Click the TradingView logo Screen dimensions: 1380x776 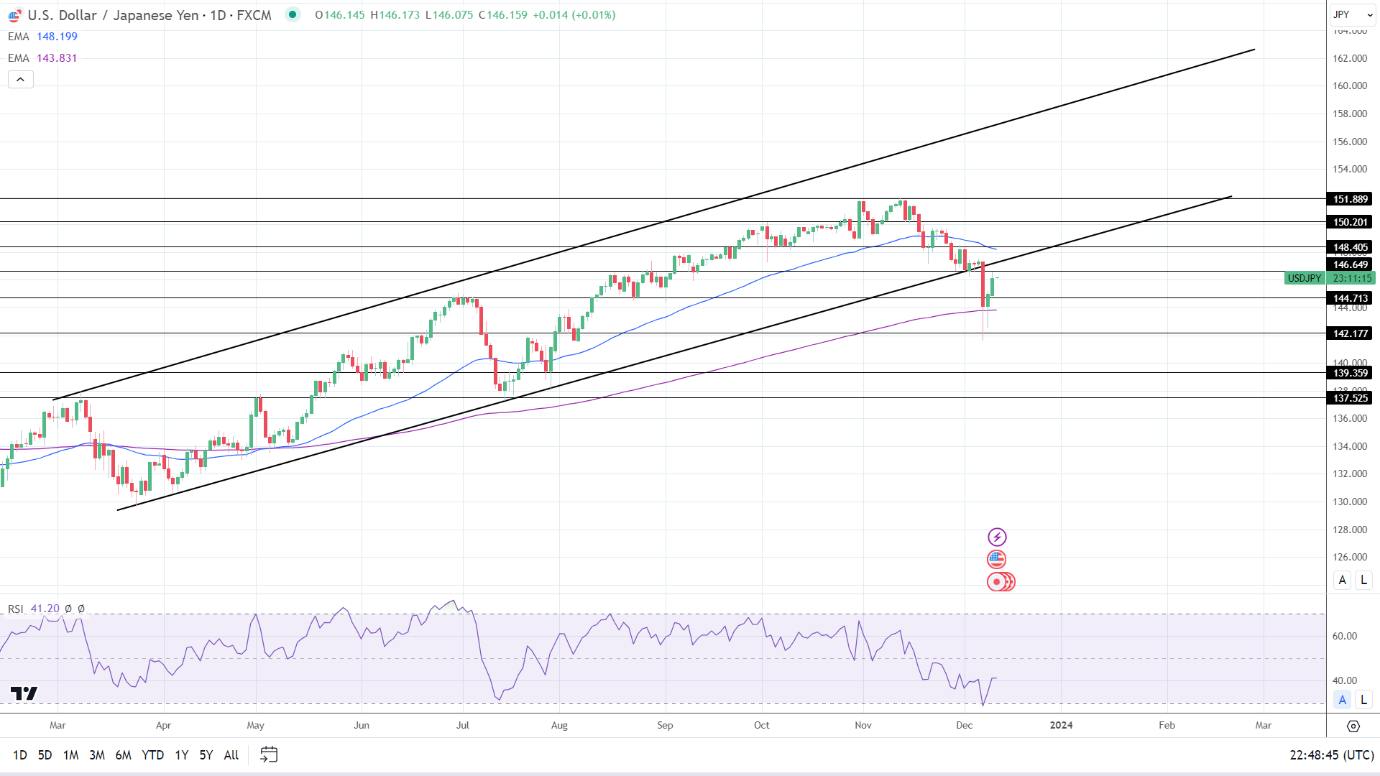click(x=24, y=693)
